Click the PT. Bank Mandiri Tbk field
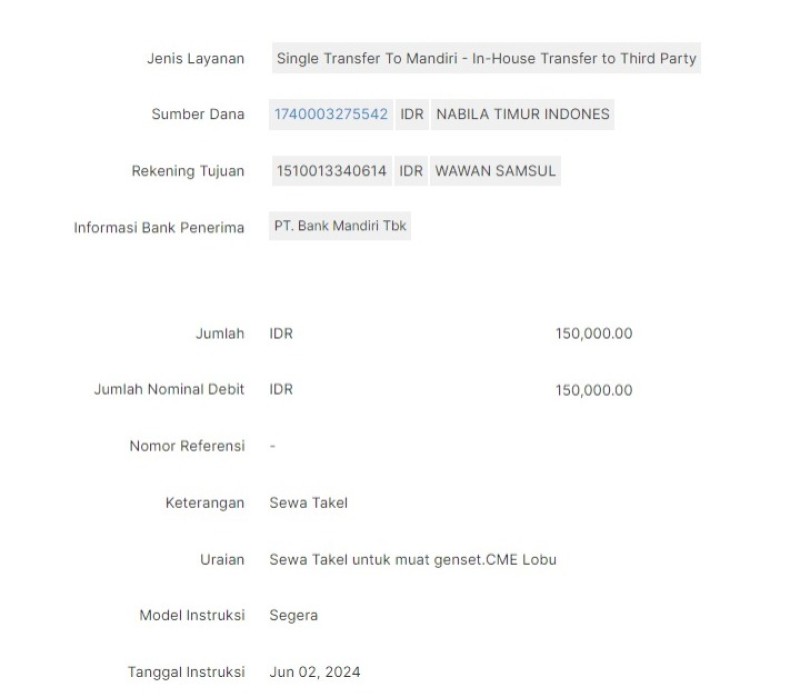Viewport: 800px width, 697px height. [x=340, y=226]
